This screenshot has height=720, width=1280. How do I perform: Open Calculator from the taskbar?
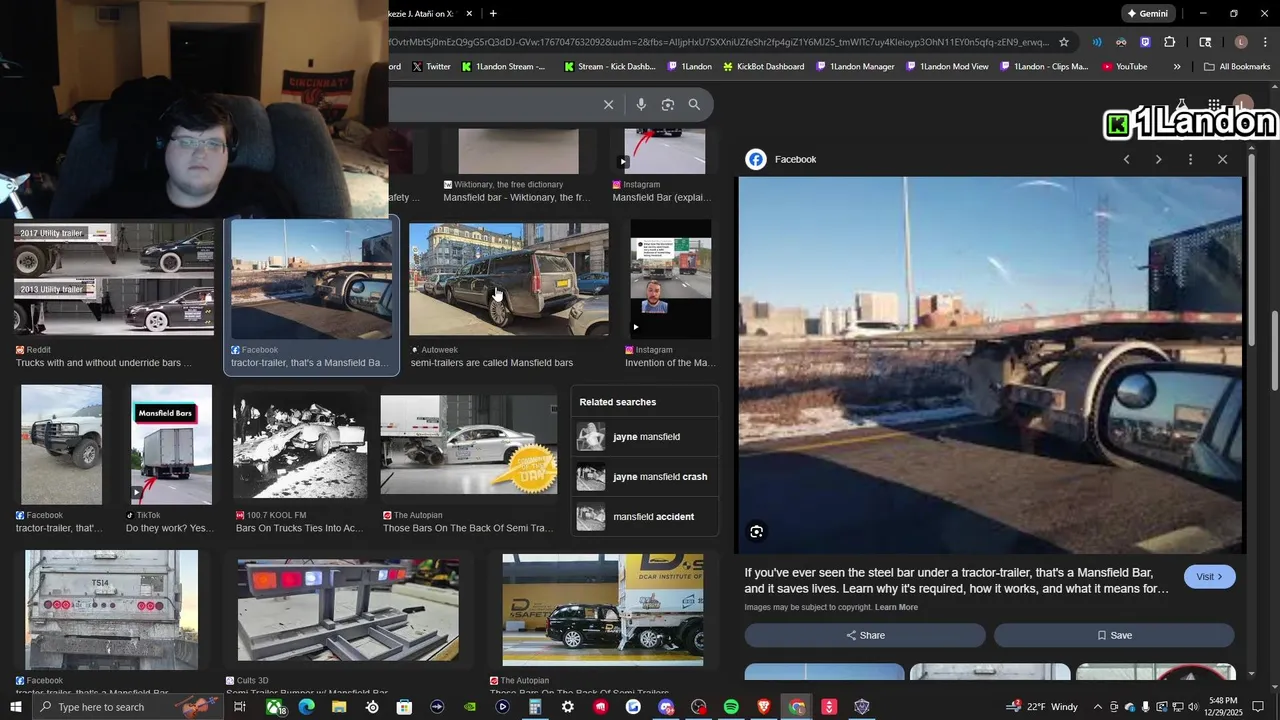535,707
